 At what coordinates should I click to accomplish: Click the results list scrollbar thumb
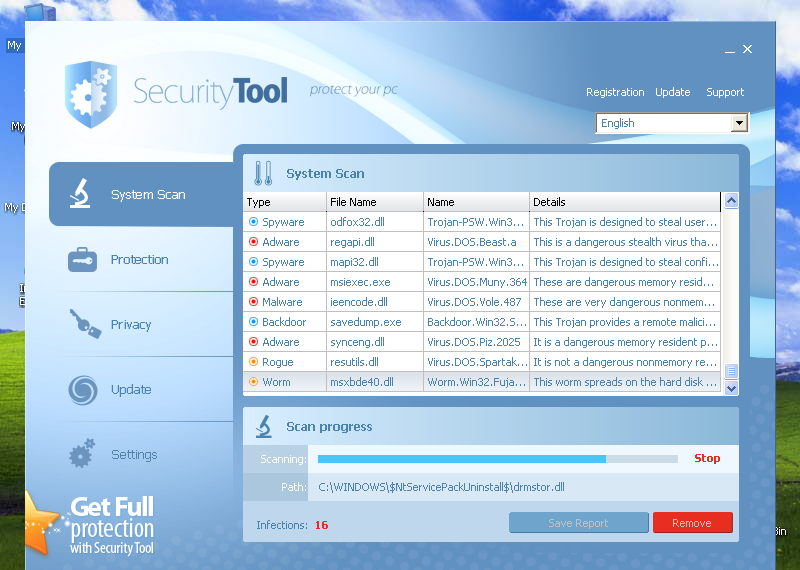point(731,371)
